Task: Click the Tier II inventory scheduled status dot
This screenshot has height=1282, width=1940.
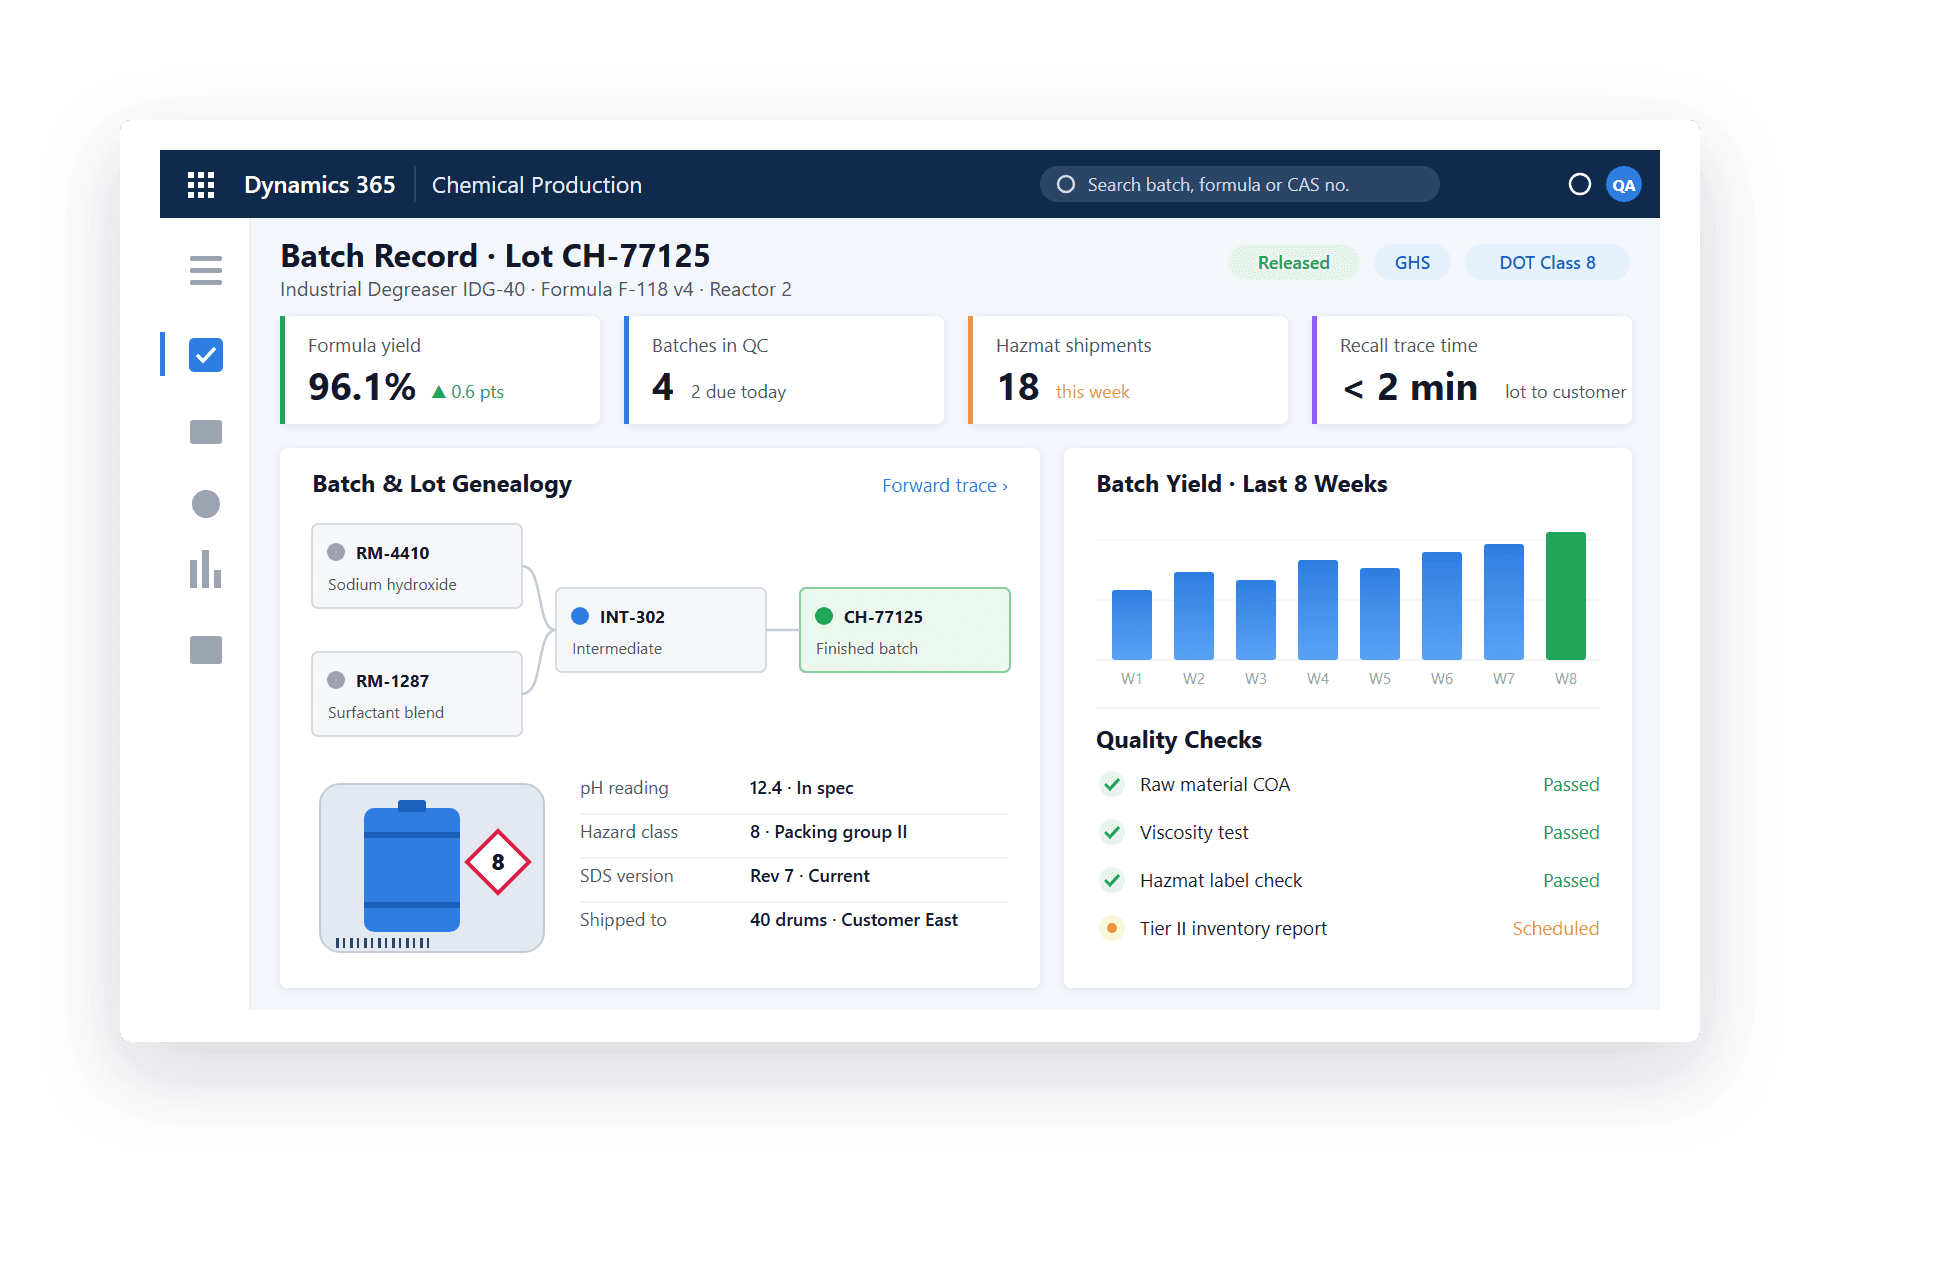Action: (x=1112, y=928)
